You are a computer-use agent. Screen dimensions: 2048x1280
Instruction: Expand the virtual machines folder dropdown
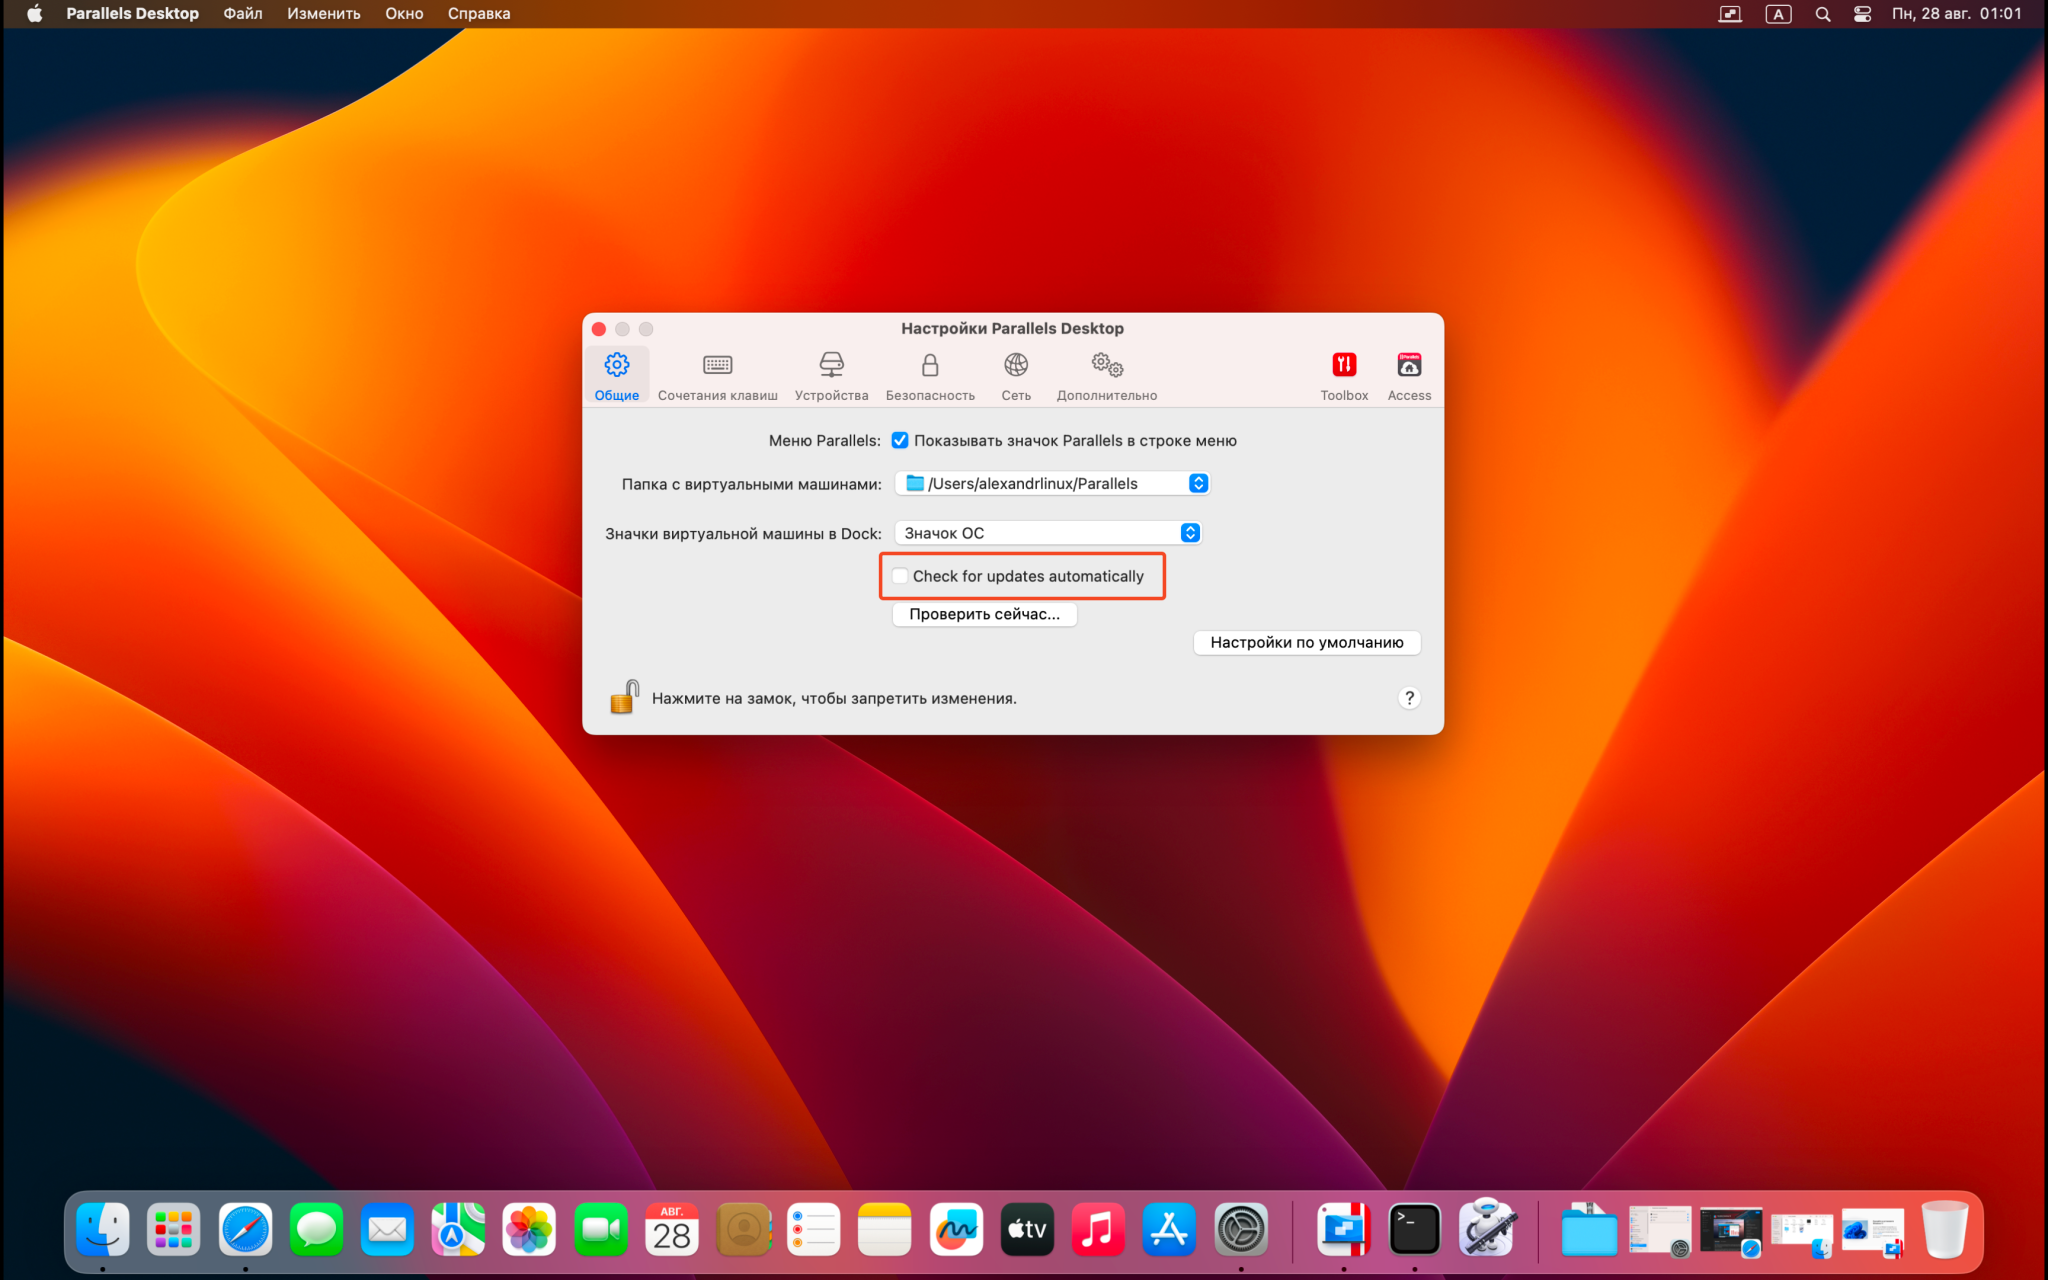coord(1202,484)
